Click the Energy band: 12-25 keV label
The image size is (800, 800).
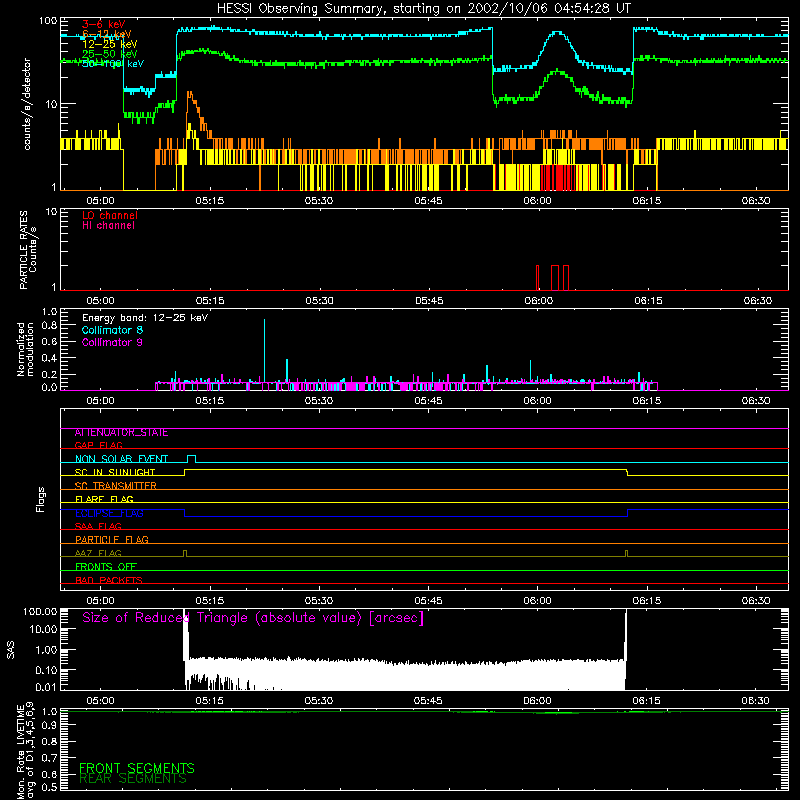coord(145,318)
